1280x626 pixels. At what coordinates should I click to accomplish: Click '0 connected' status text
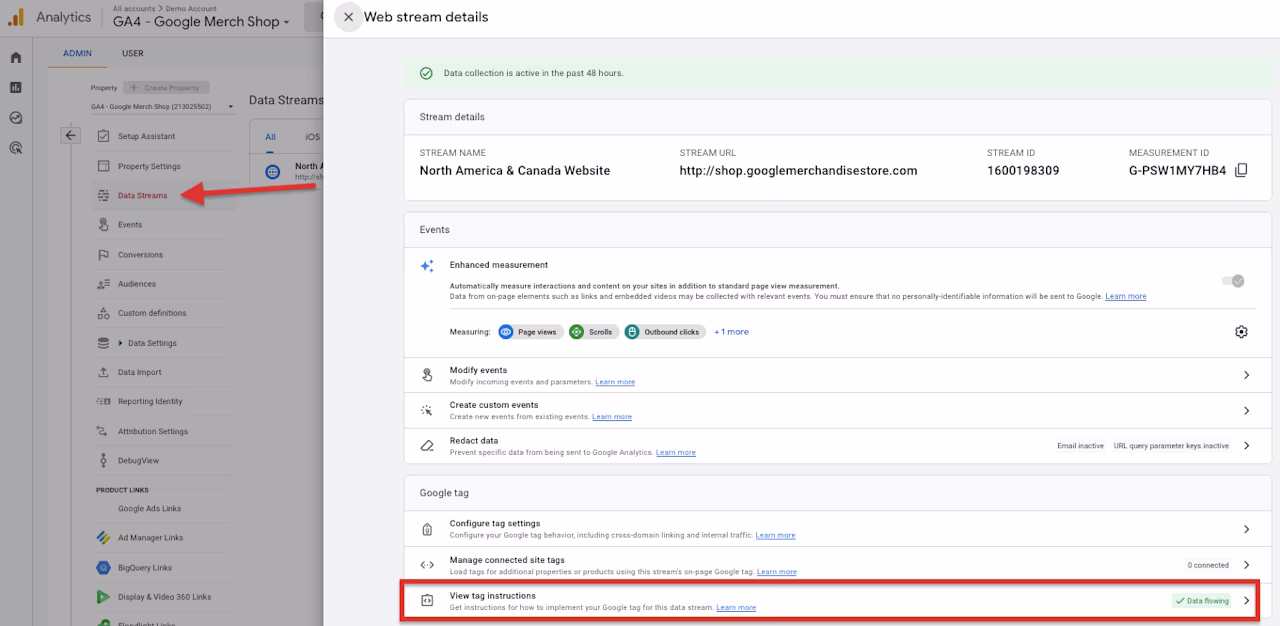pos(1208,565)
